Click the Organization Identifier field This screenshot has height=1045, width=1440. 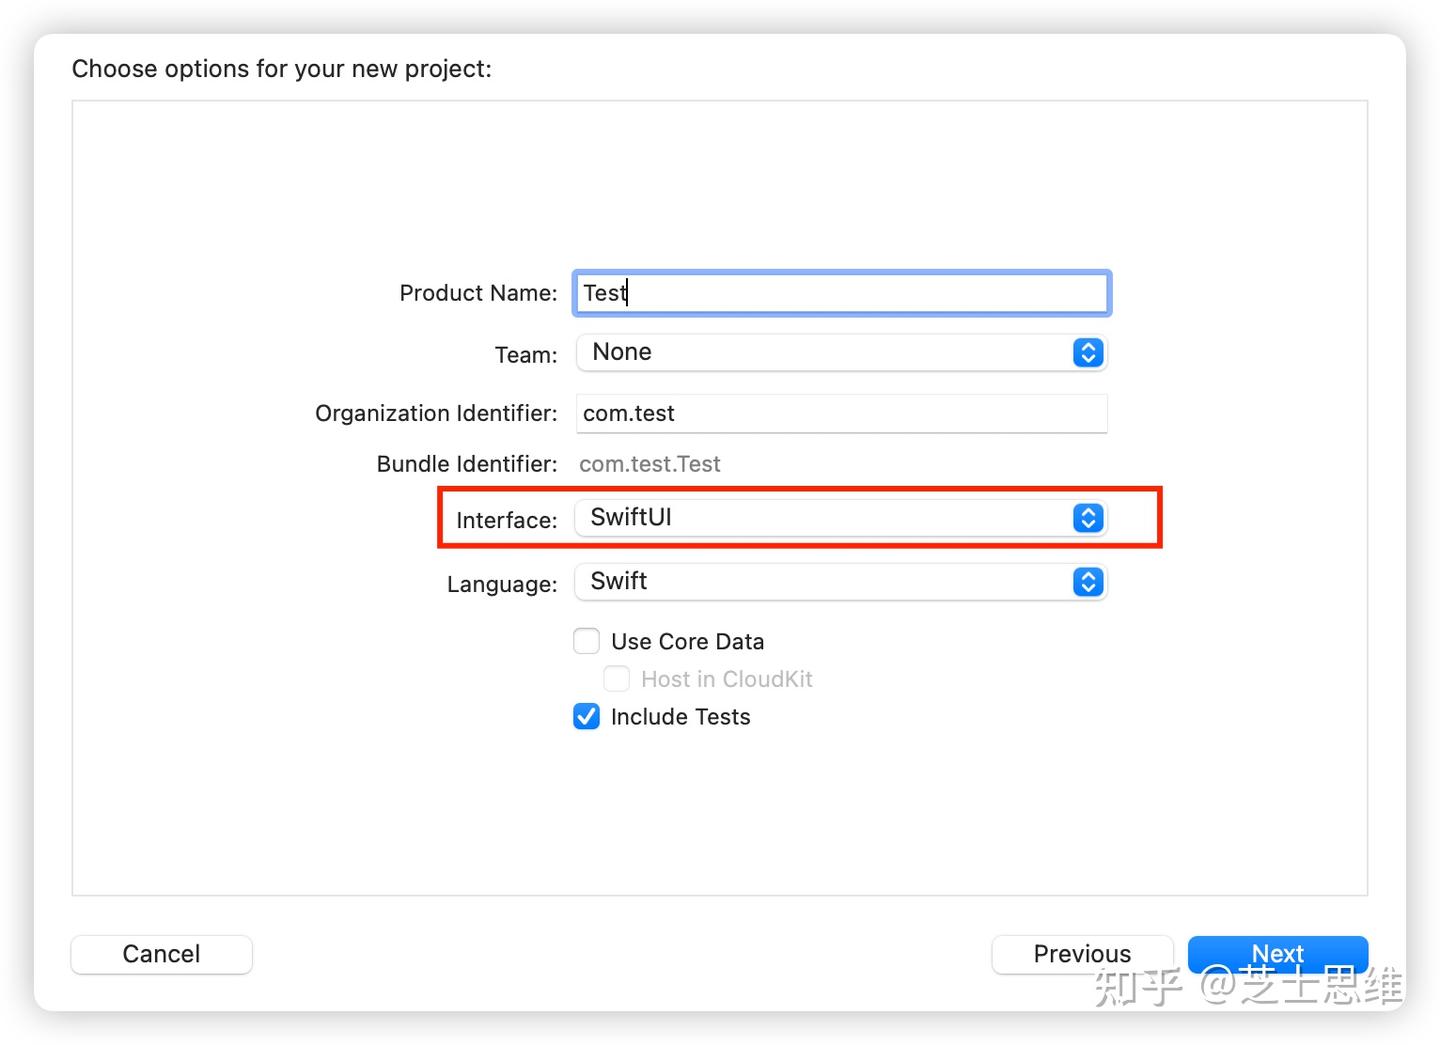point(840,413)
